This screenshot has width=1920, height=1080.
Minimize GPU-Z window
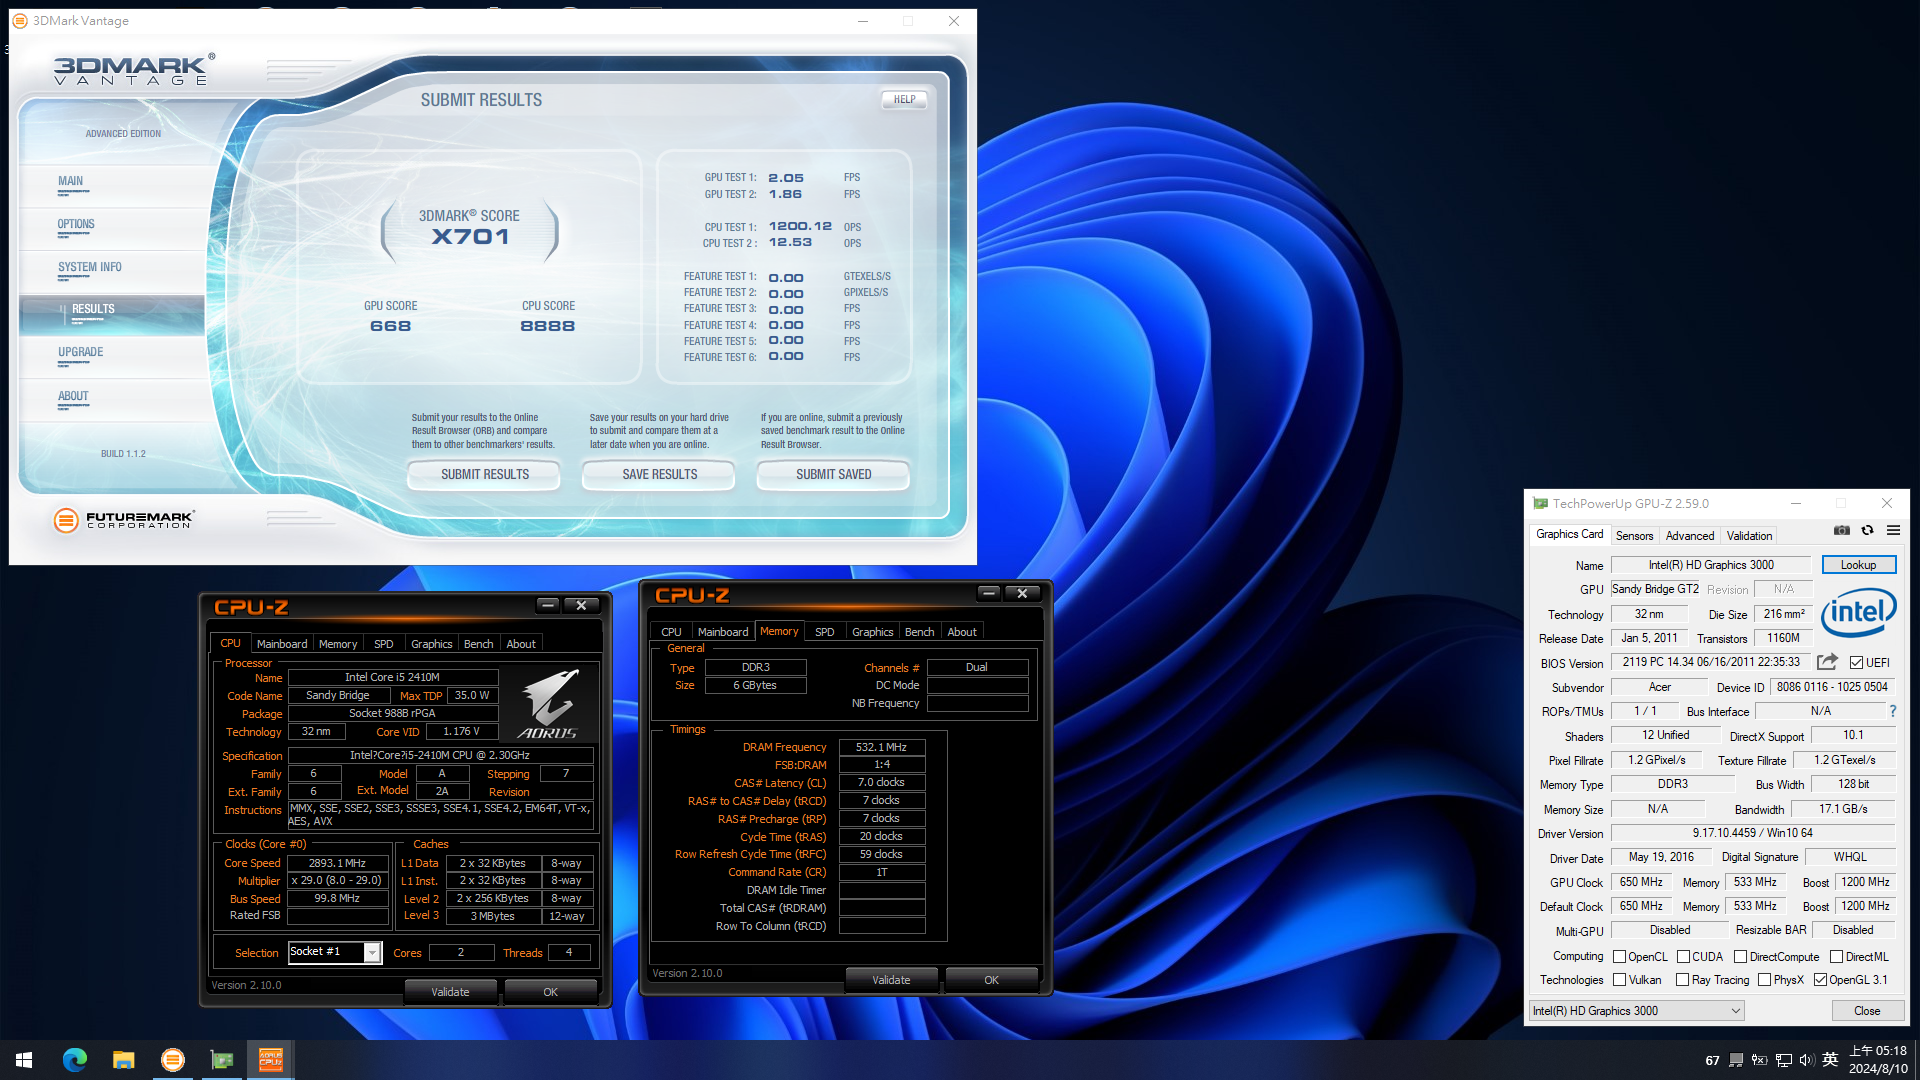(1795, 503)
